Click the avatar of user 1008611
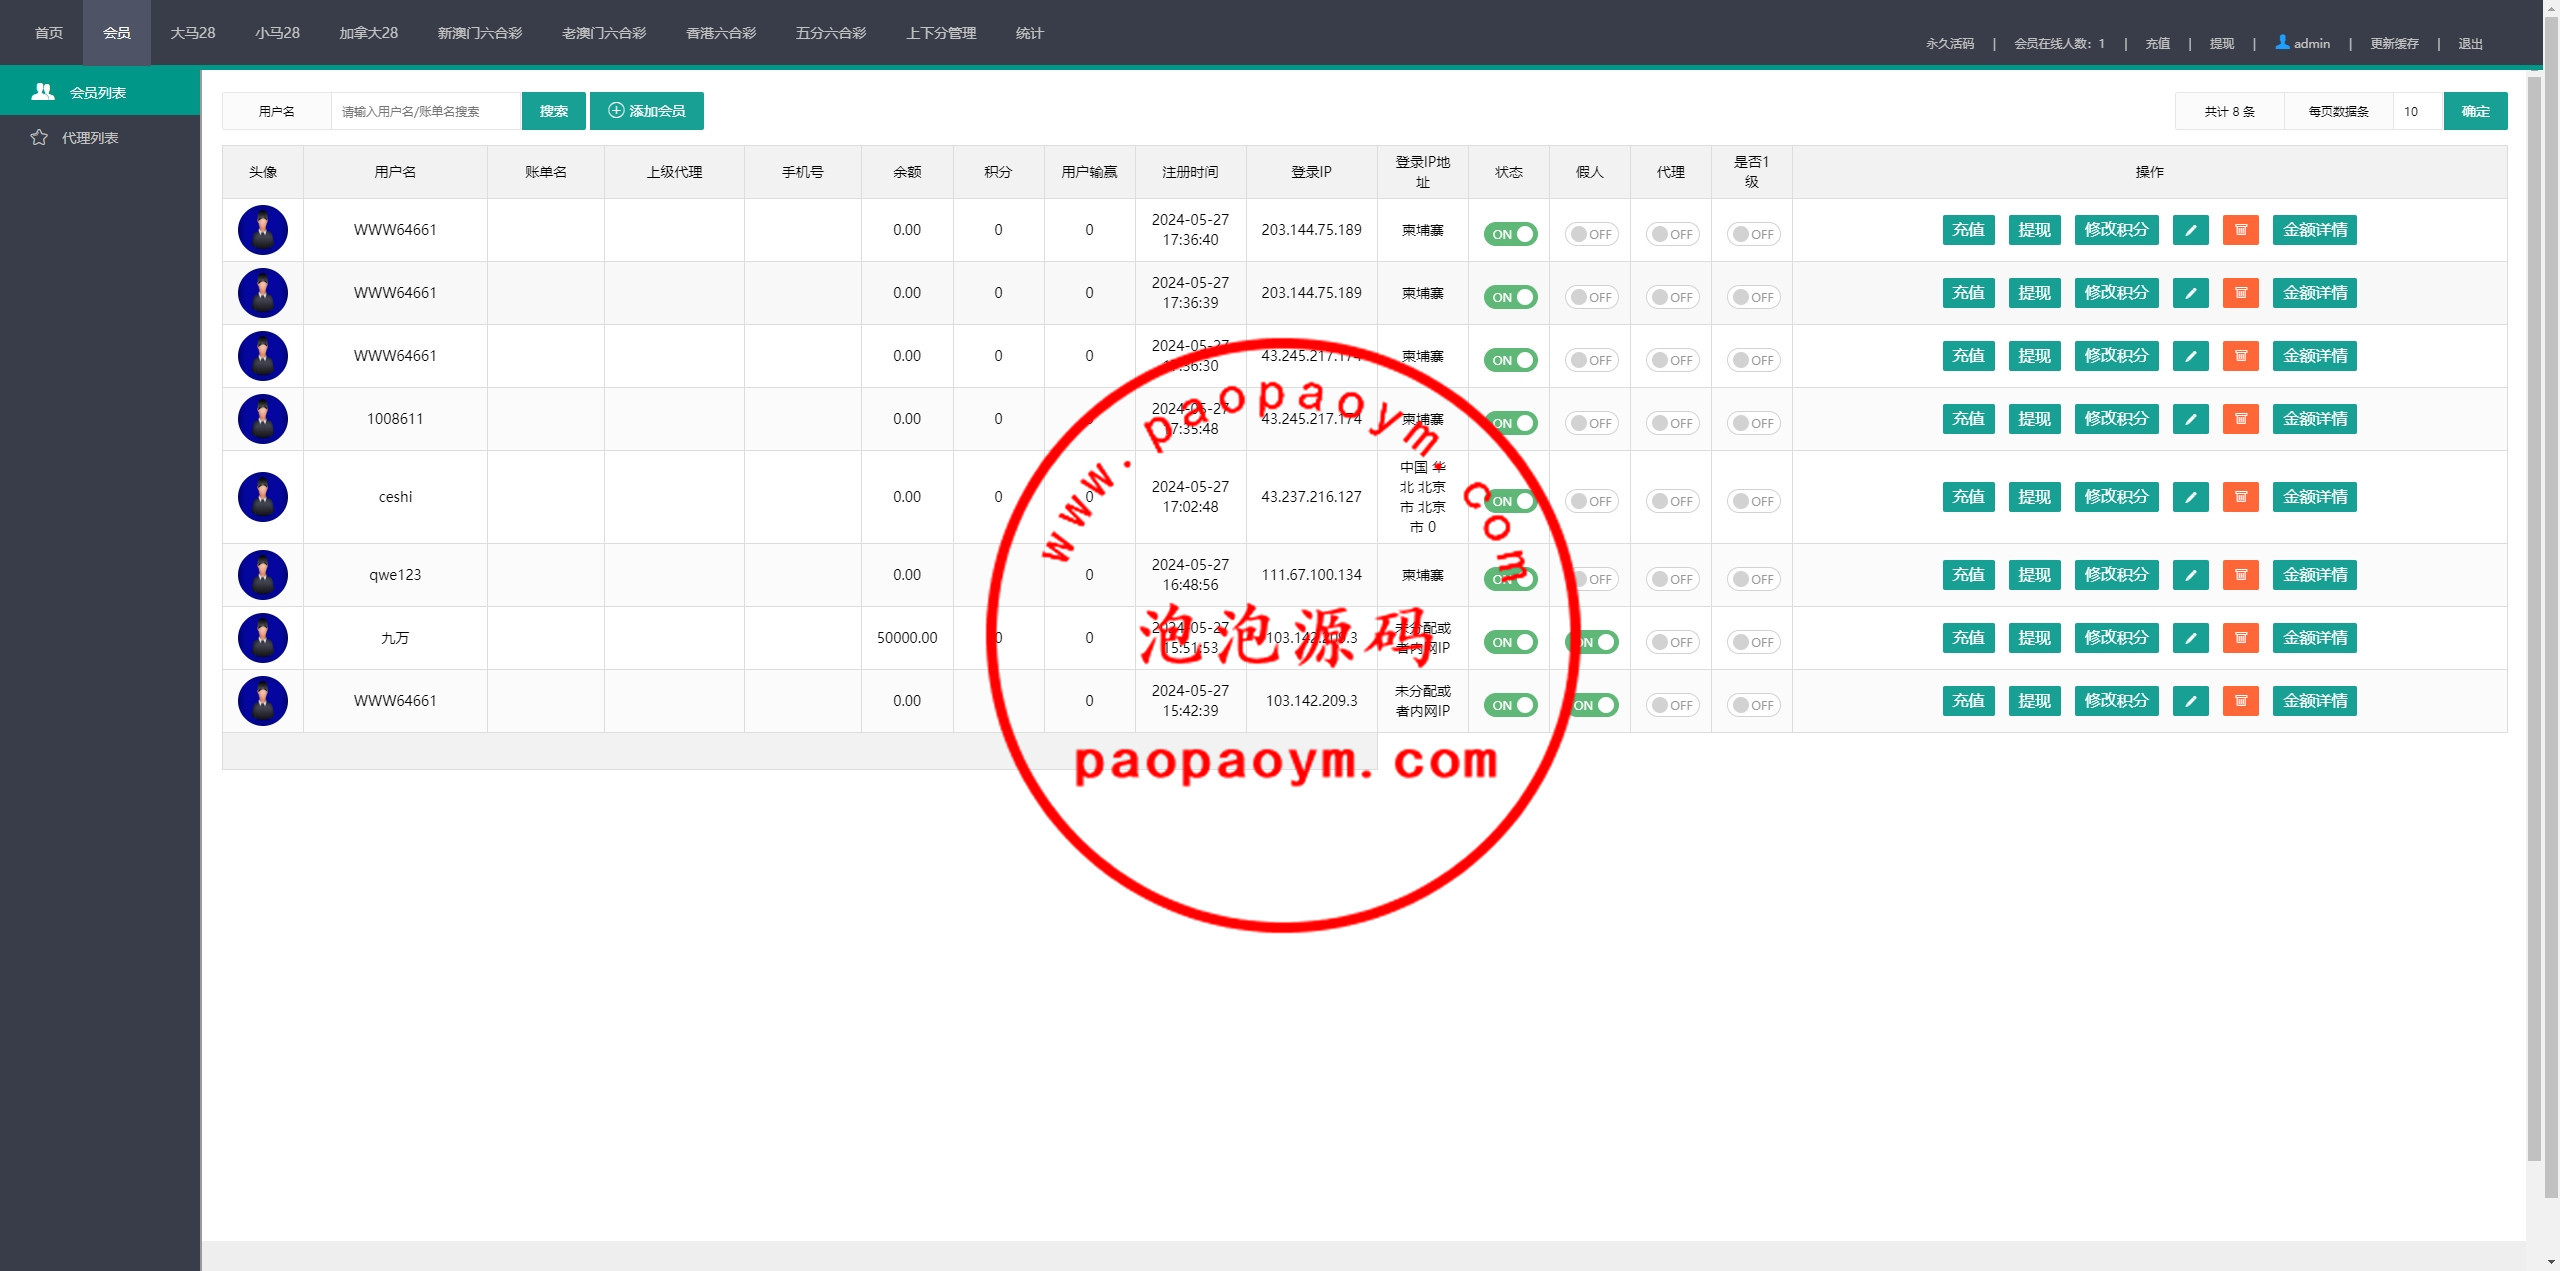The height and width of the screenshot is (1271, 2560). (263, 419)
